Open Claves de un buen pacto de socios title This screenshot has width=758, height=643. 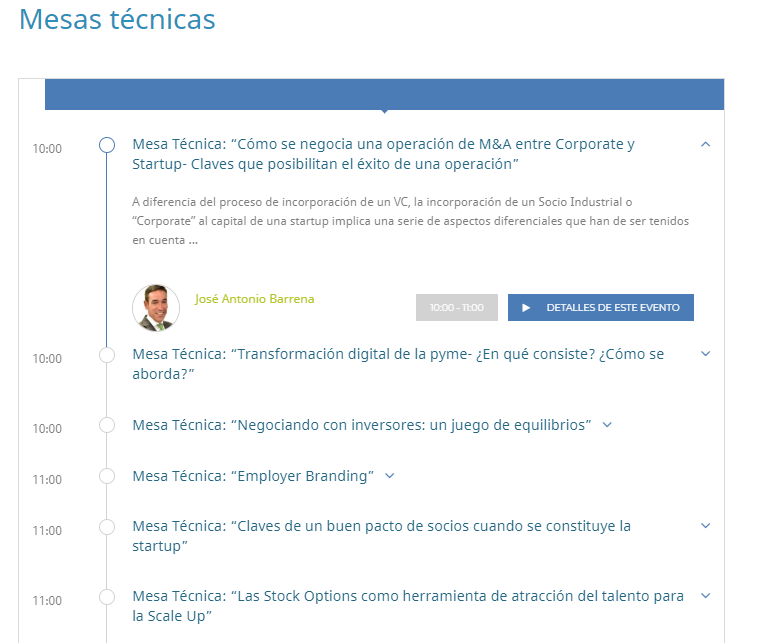coord(381,536)
